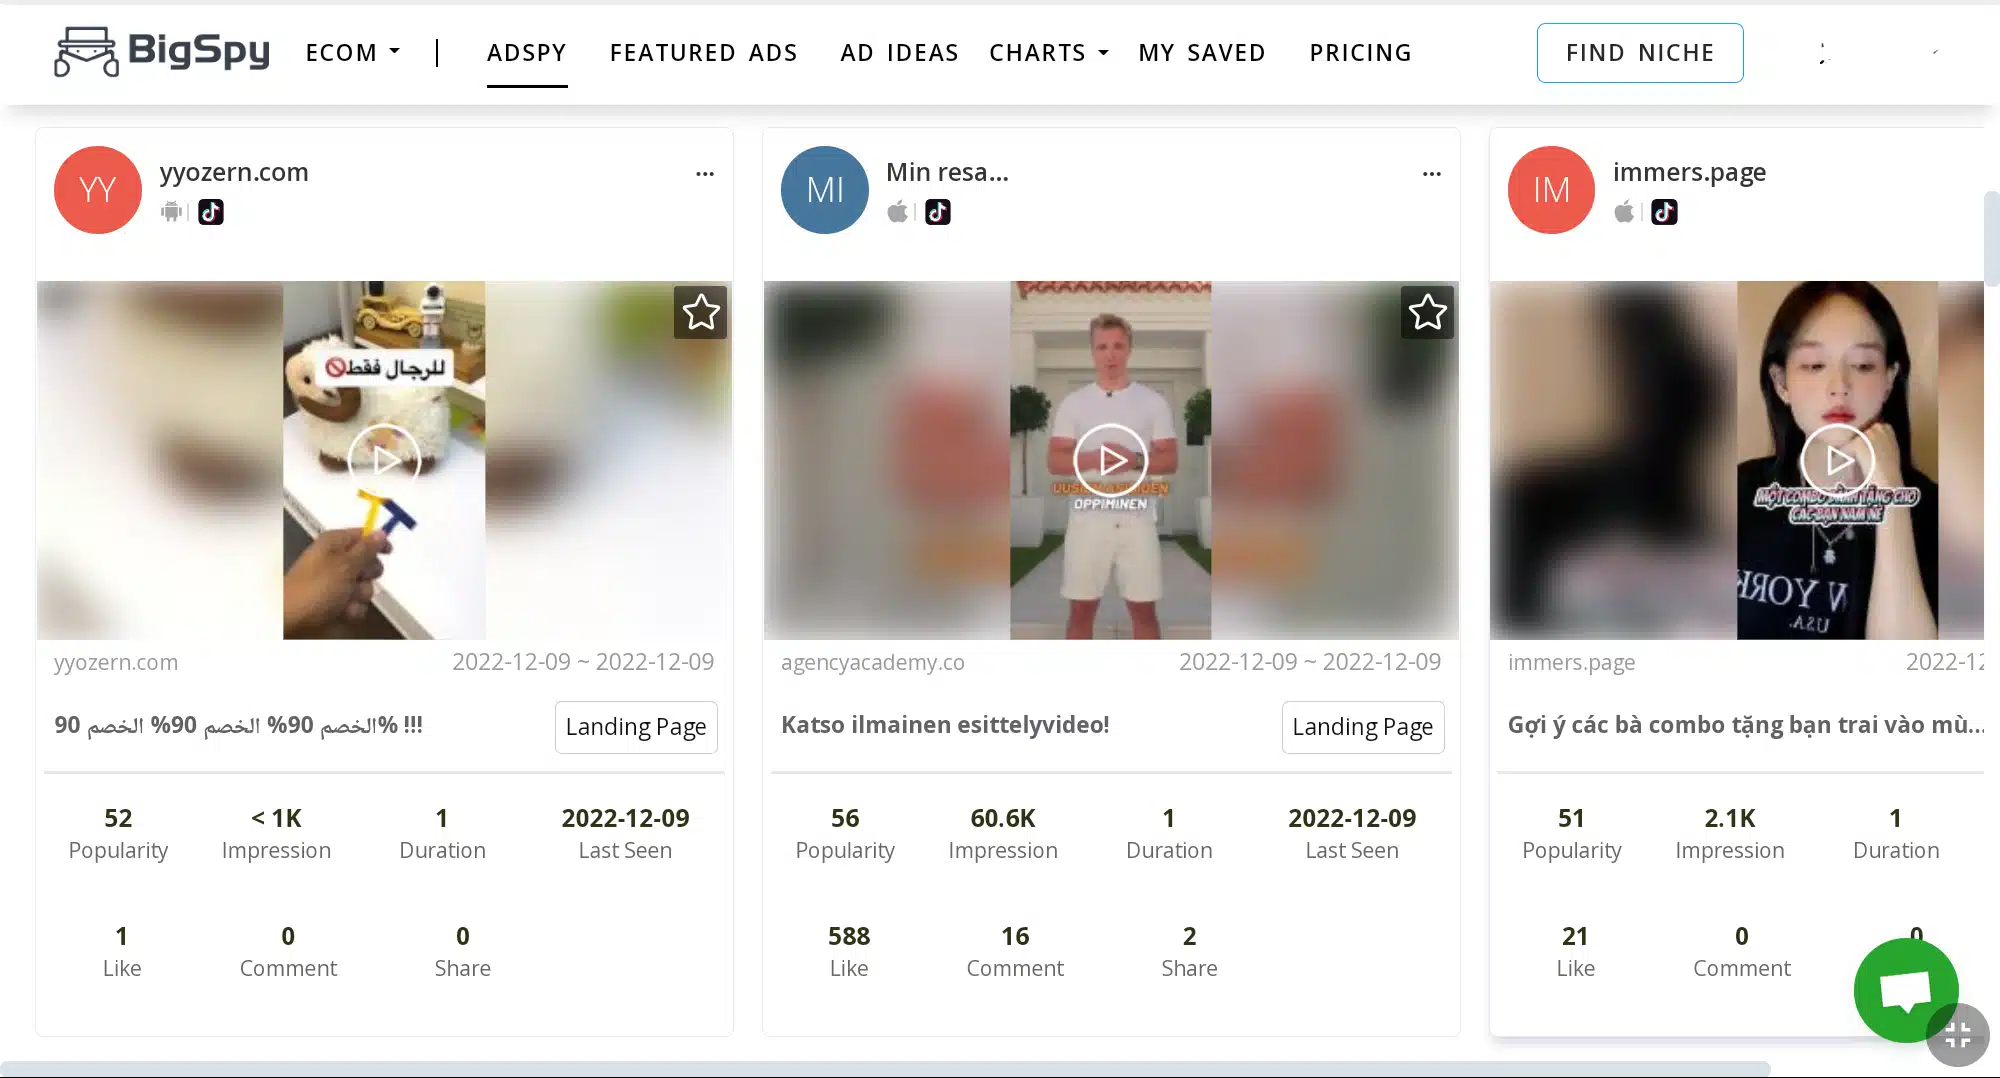The image size is (2000, 1078).
Task: Play the Min resa ad video
Action: pos(1110,460)
